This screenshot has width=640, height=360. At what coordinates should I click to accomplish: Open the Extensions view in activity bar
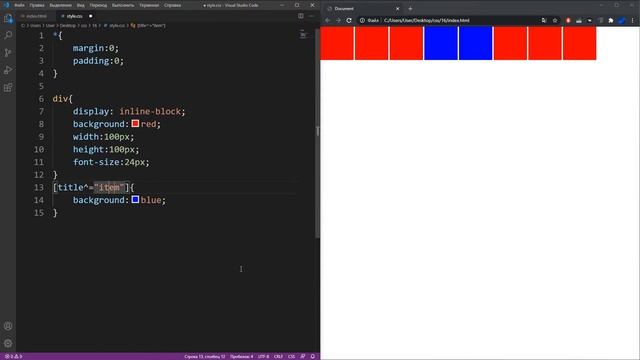(8, 87)
